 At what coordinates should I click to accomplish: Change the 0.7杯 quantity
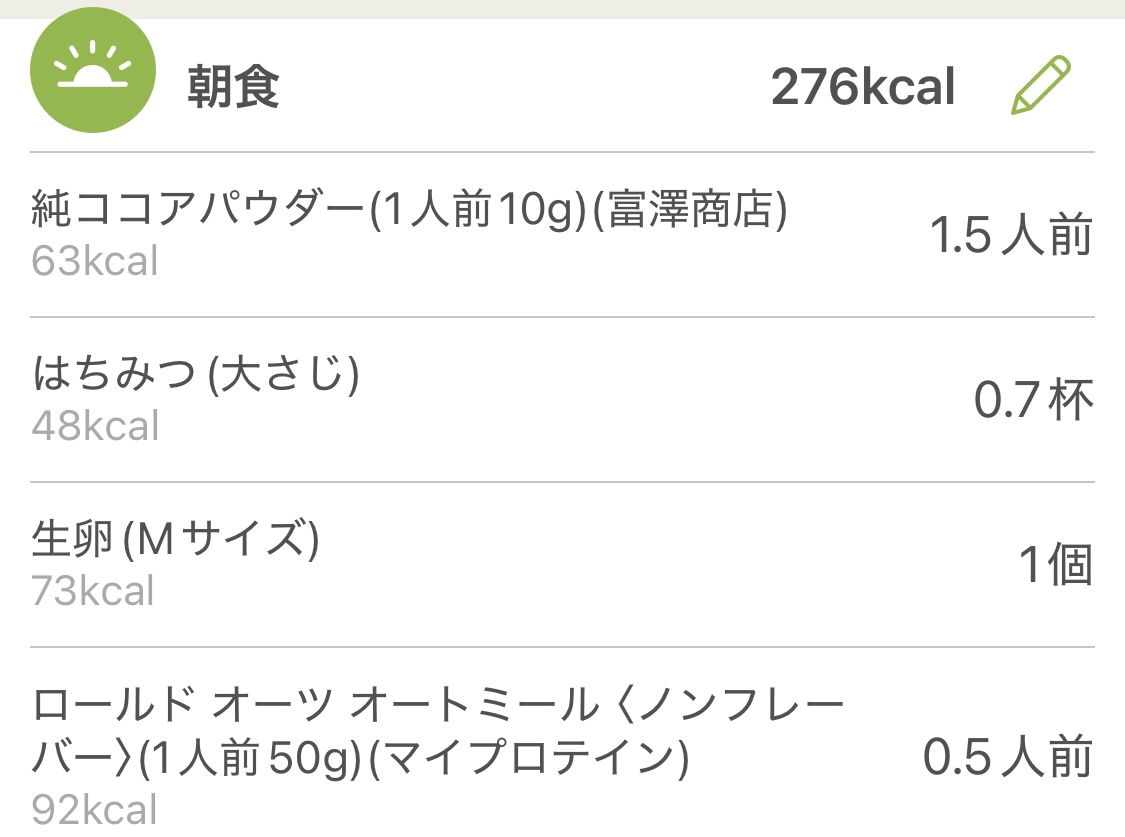point(1033,401)
